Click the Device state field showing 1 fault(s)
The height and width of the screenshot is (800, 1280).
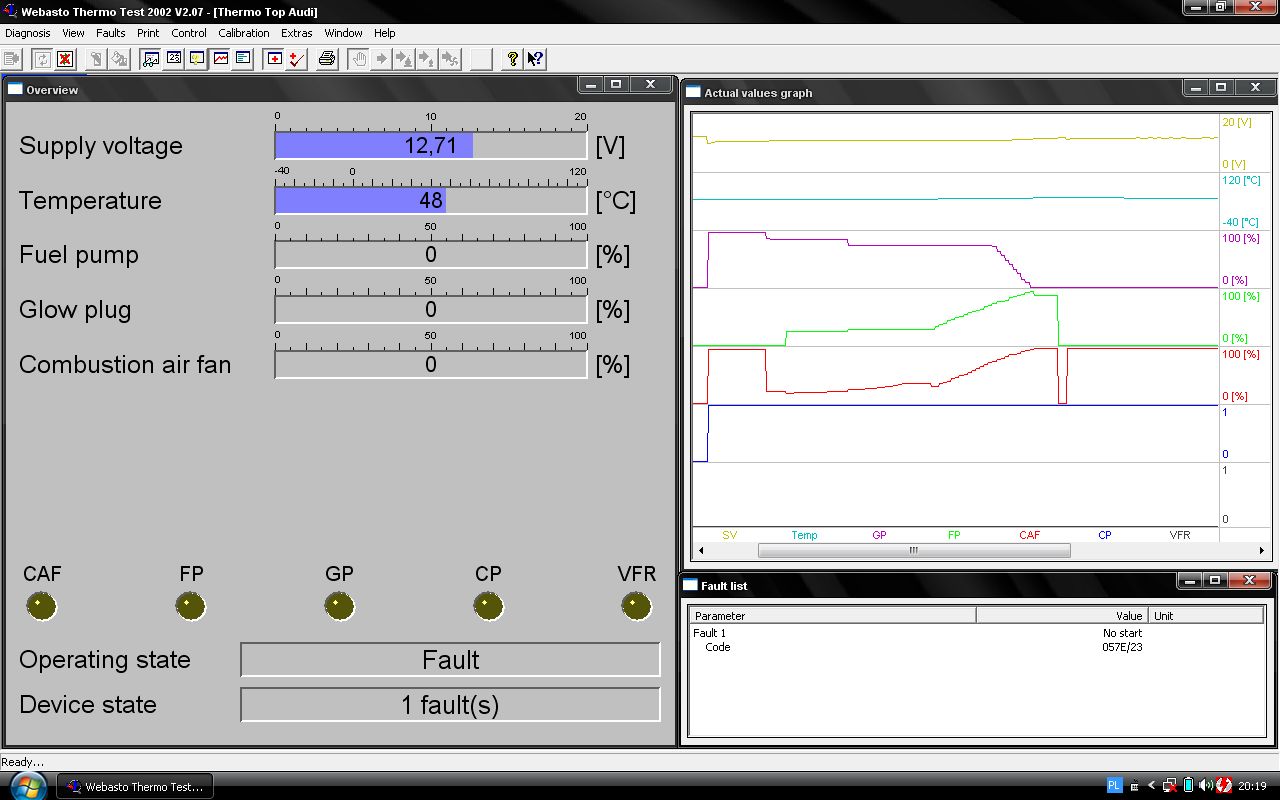tap(450, 705)
